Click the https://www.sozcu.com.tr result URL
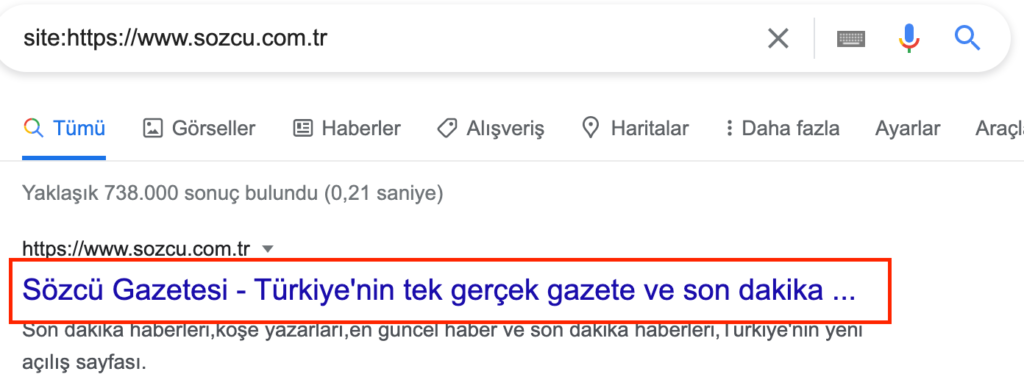 tap(136, 249)
